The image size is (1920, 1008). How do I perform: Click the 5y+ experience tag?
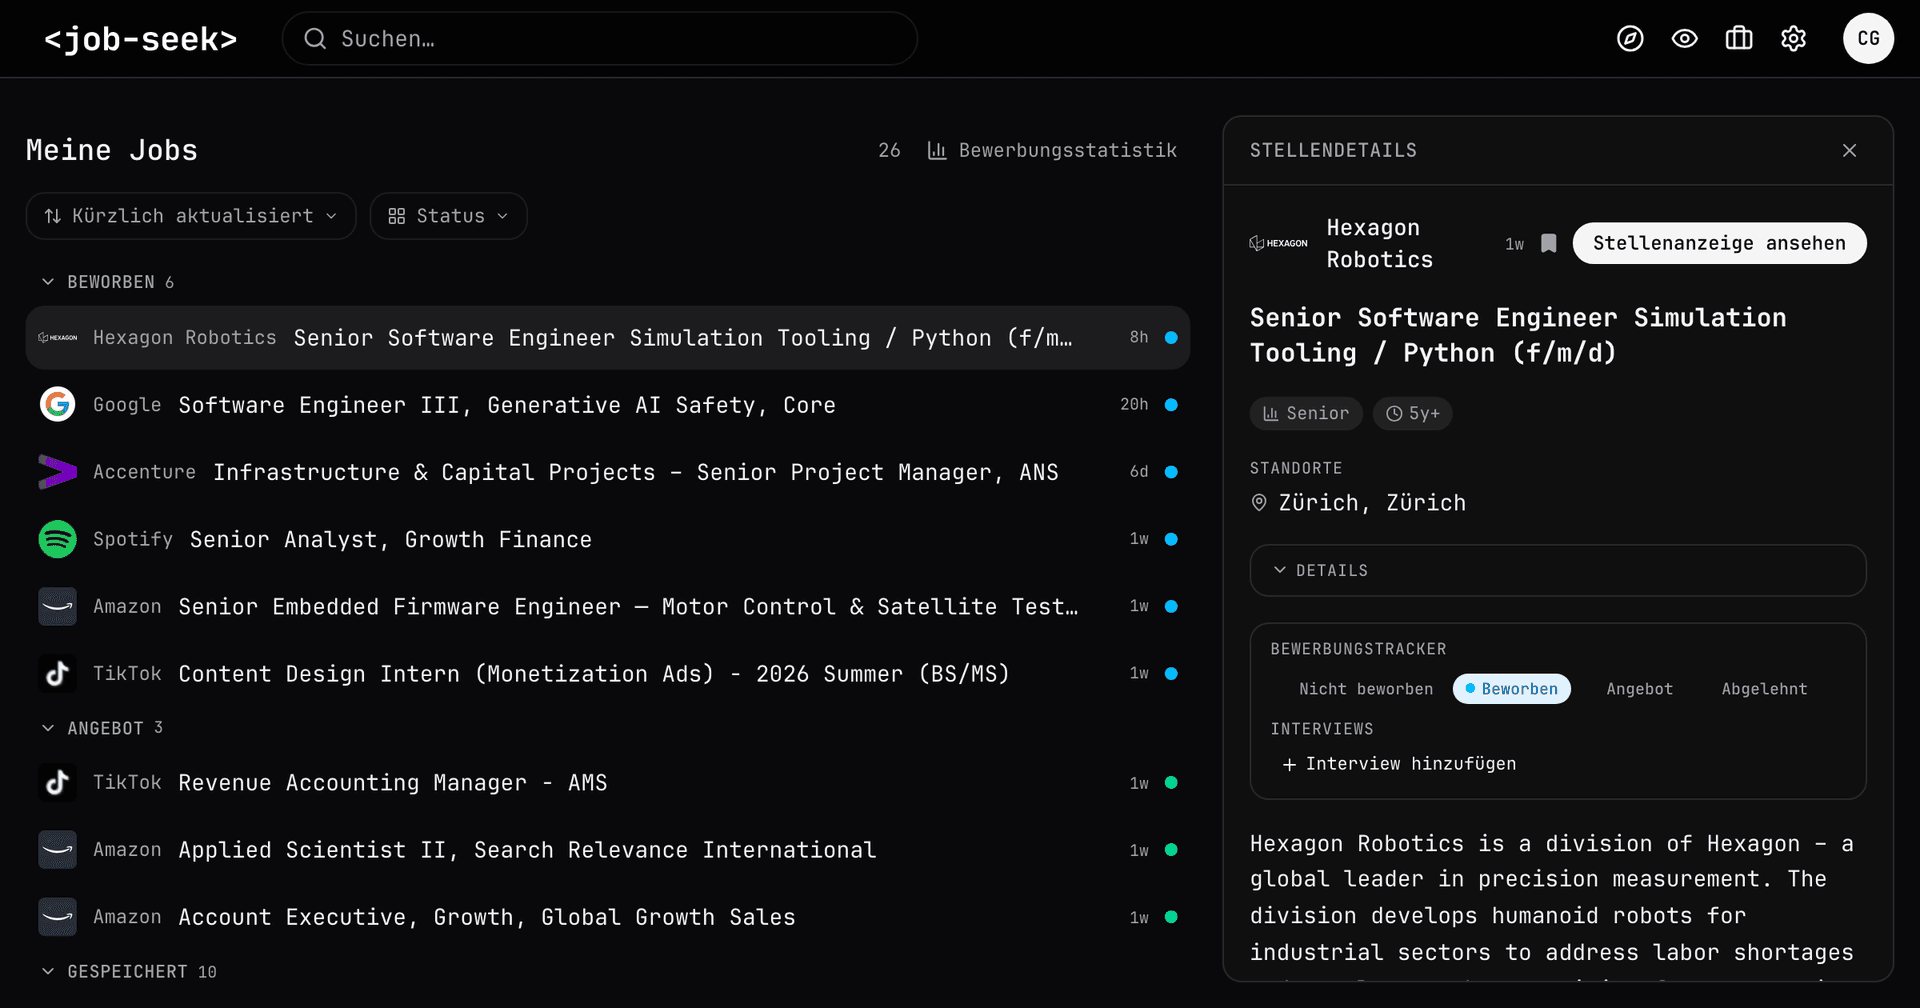[x=1412, y=413]
